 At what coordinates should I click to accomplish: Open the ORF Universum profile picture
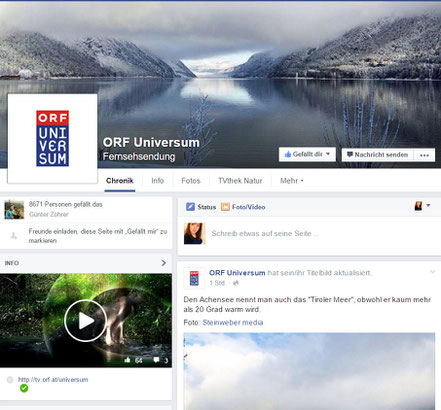52,138
